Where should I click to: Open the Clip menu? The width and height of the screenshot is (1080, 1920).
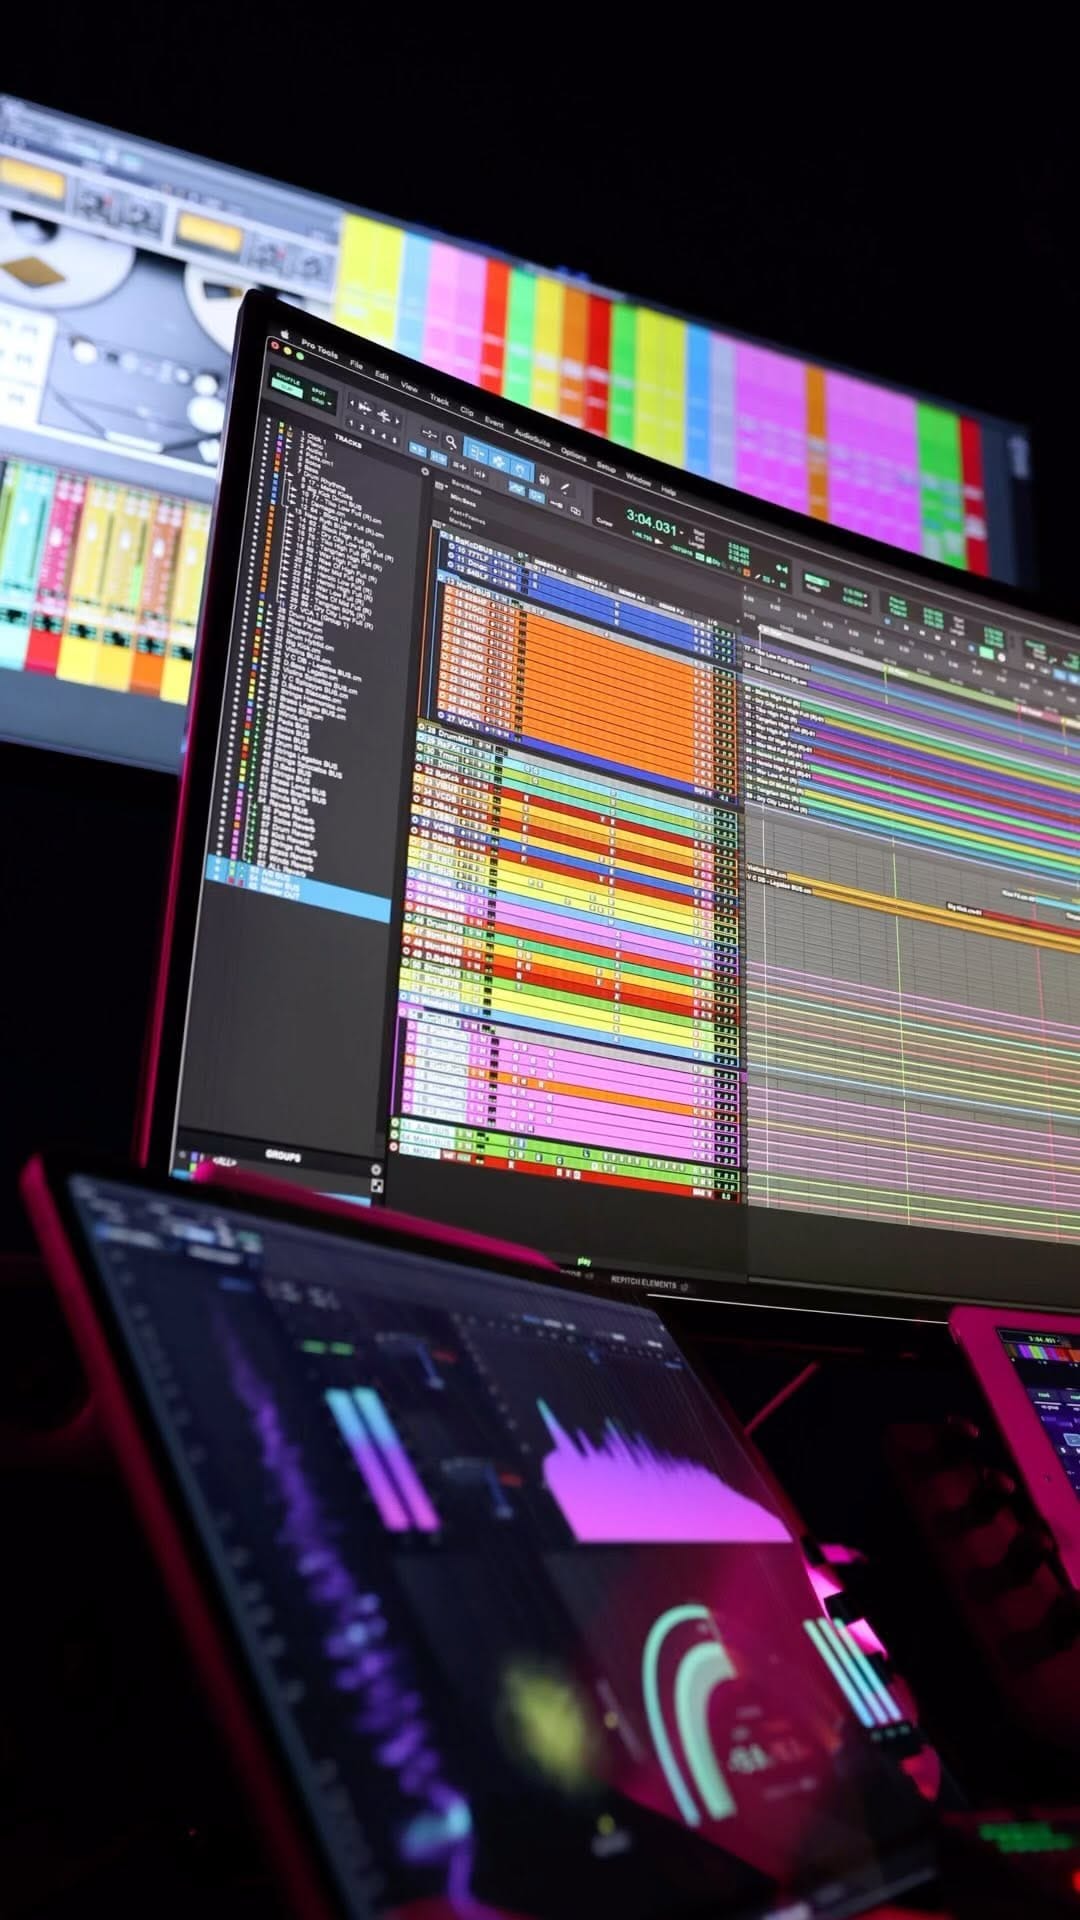tap(467, 410)
